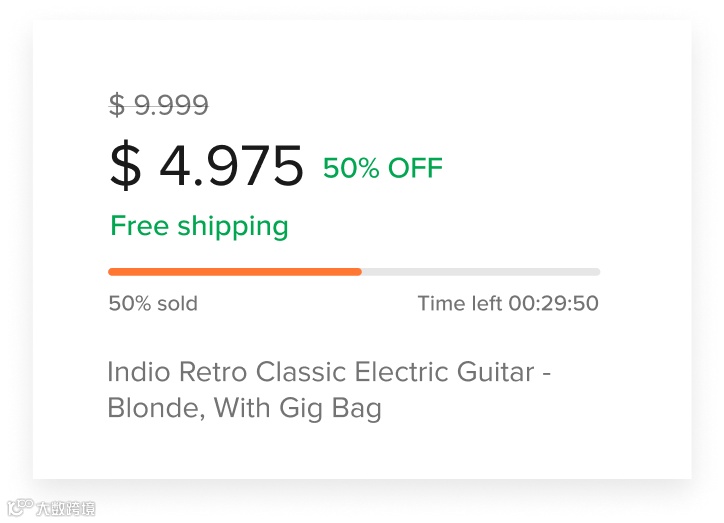
Task: Click the sale price $ 4.975
Action: 206,166
